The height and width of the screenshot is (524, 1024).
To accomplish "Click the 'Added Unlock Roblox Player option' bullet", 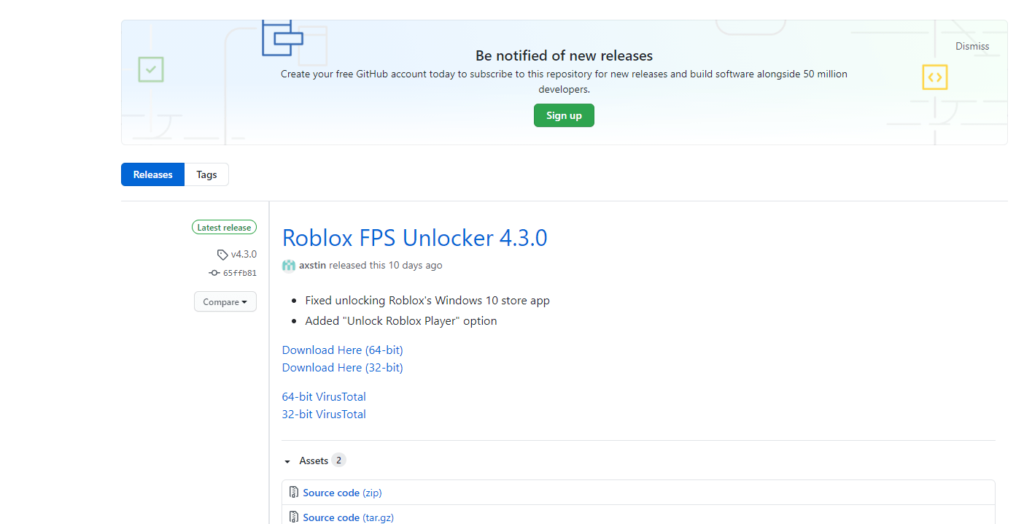I will pos(401,321).
